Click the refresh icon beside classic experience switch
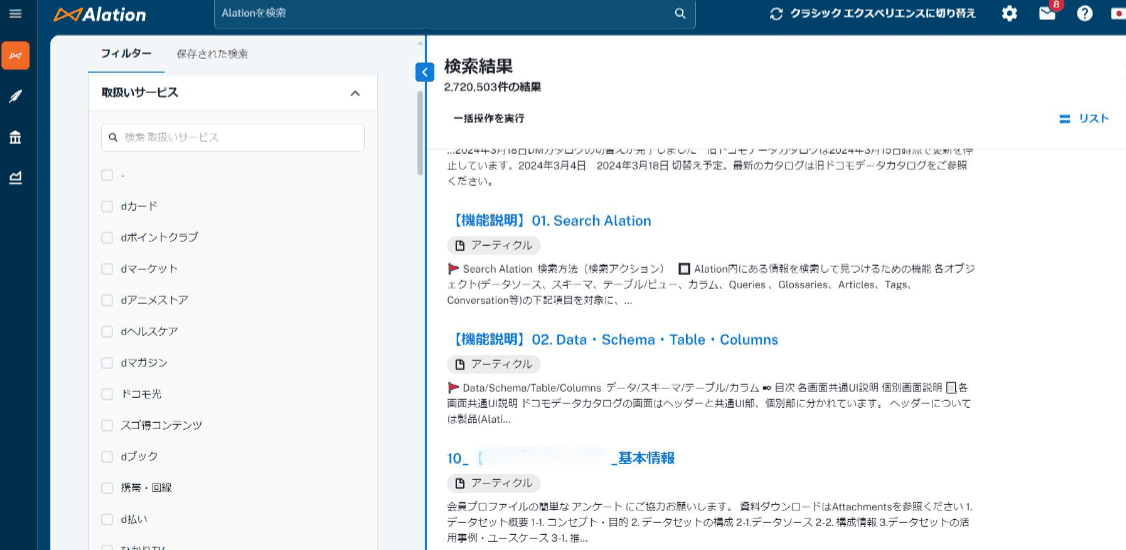1126x550 pixels. coord(776,14)
